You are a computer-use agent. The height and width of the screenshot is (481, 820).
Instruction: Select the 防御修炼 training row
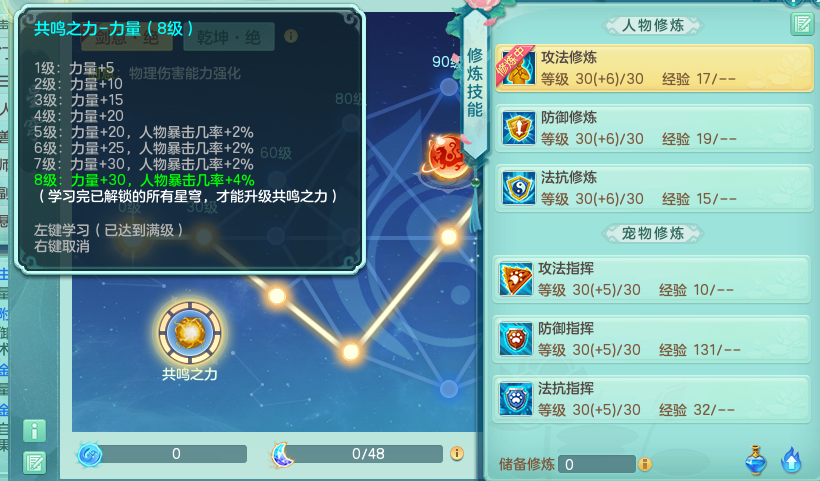[x=654, y=129]
